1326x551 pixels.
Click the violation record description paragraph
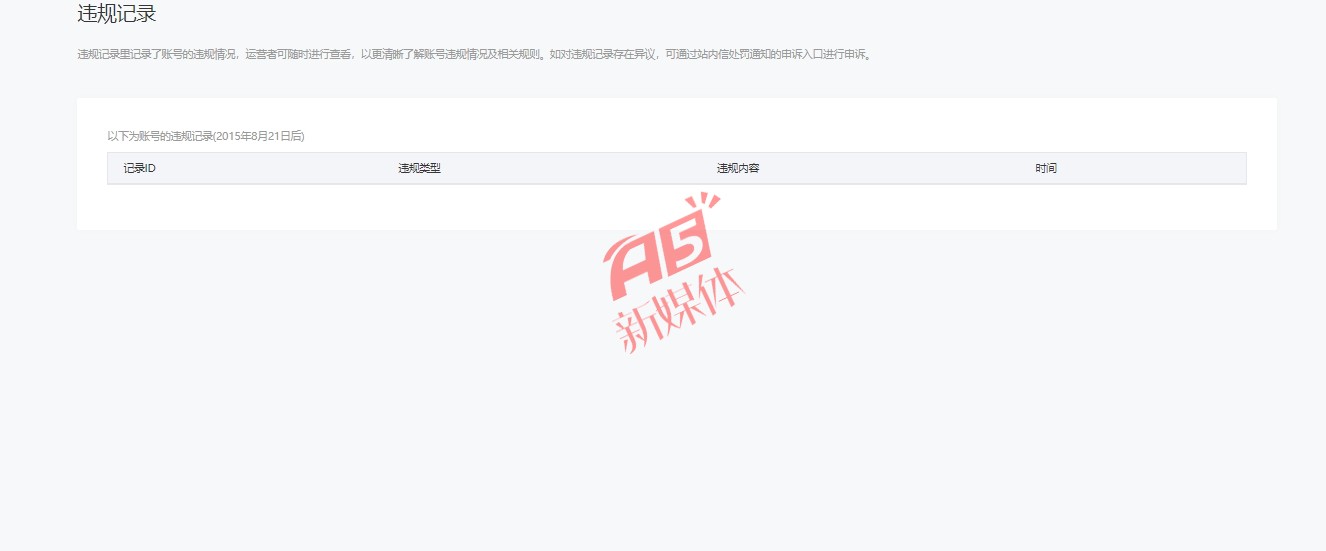pos(476,55)
